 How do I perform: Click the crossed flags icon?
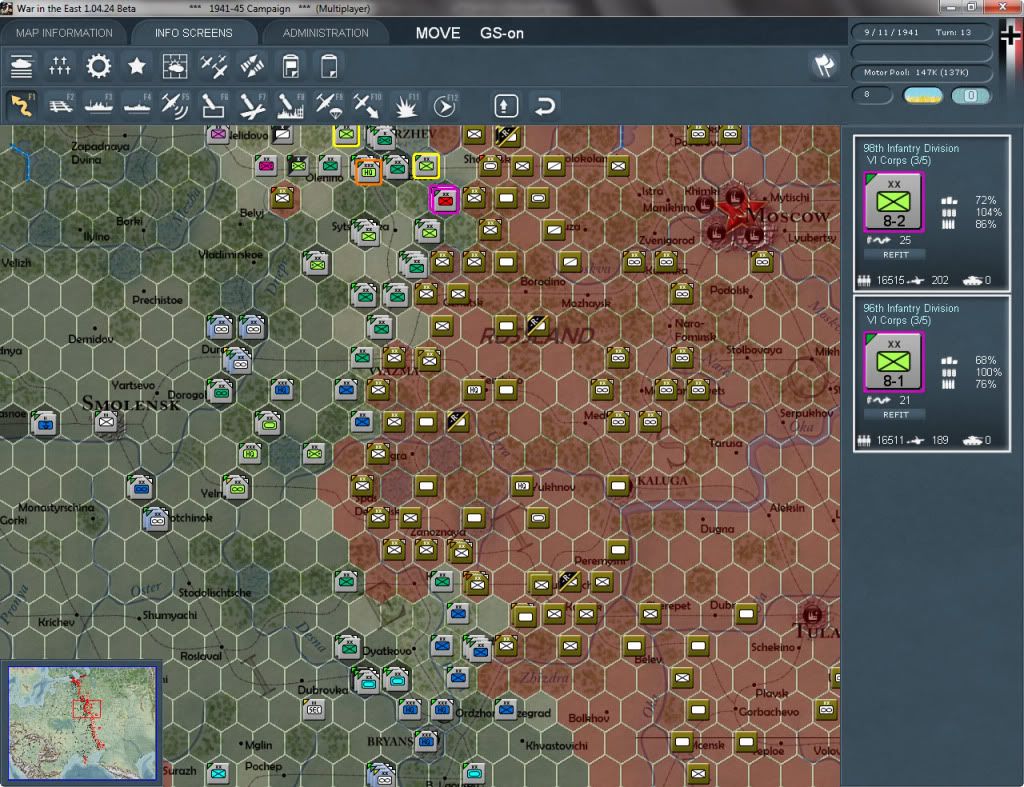[x=824, y=65]
